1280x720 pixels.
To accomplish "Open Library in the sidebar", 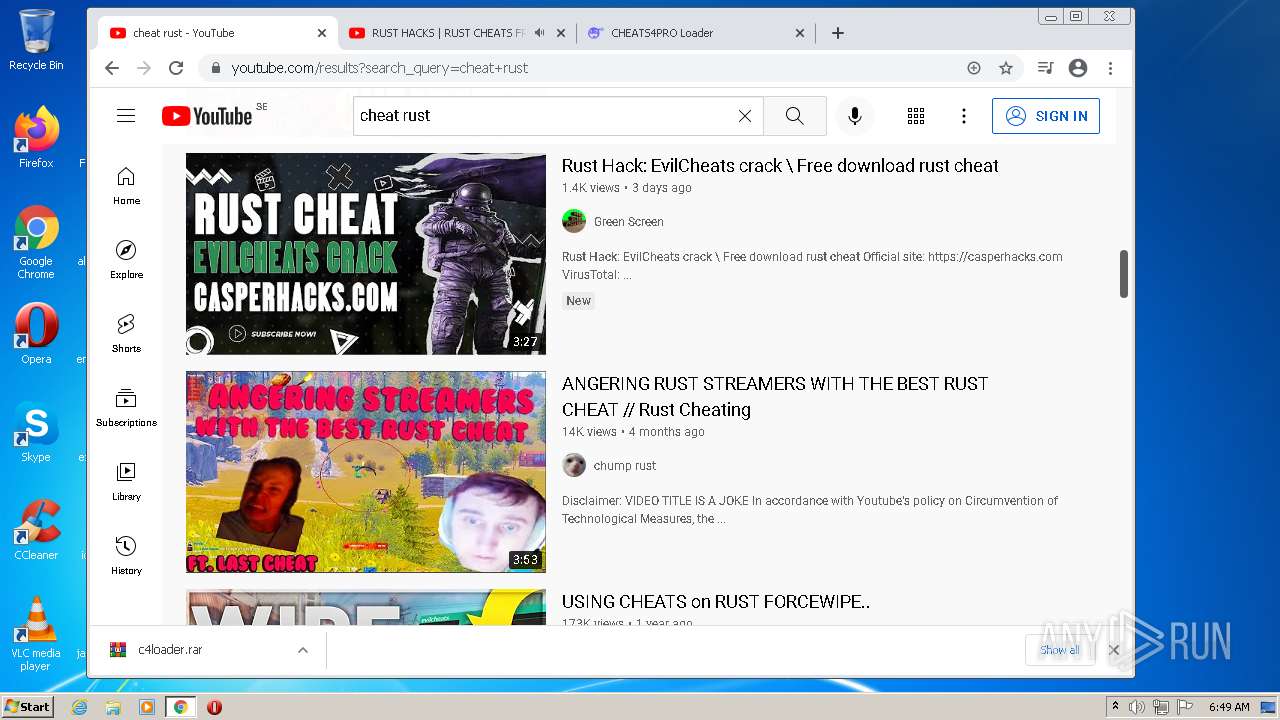I will point(126,482).
